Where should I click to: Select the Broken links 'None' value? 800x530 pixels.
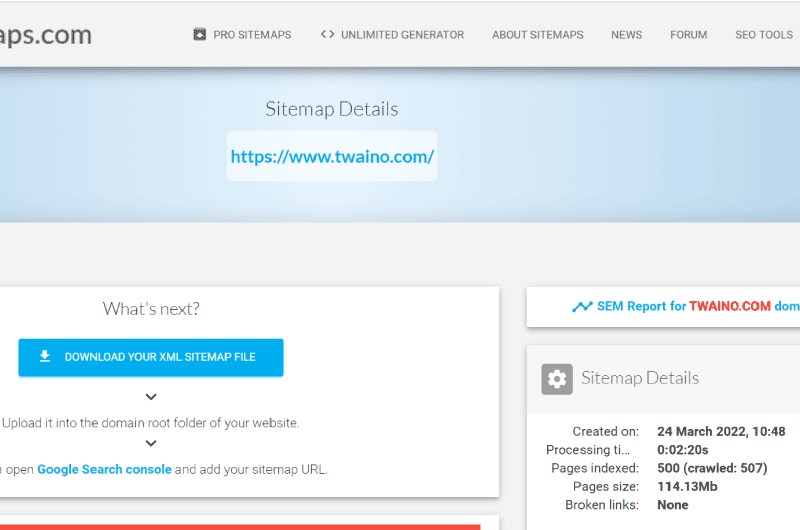pyautogui.click(x=672, y=505)
